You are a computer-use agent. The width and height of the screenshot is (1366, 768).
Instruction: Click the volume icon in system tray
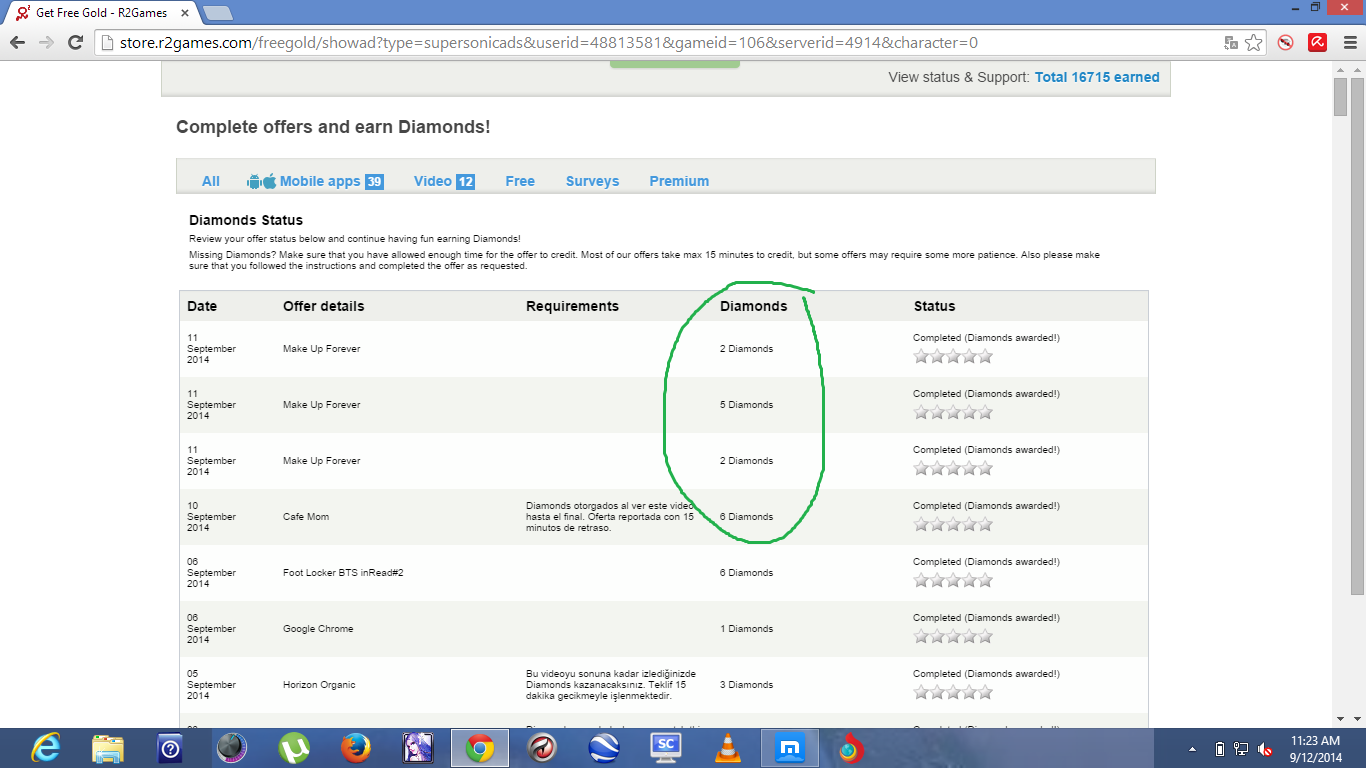click(x=1265, y=749)
